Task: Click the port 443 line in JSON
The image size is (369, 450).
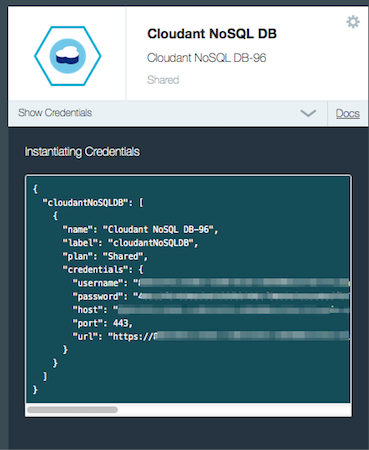Action: pos(103,323)
